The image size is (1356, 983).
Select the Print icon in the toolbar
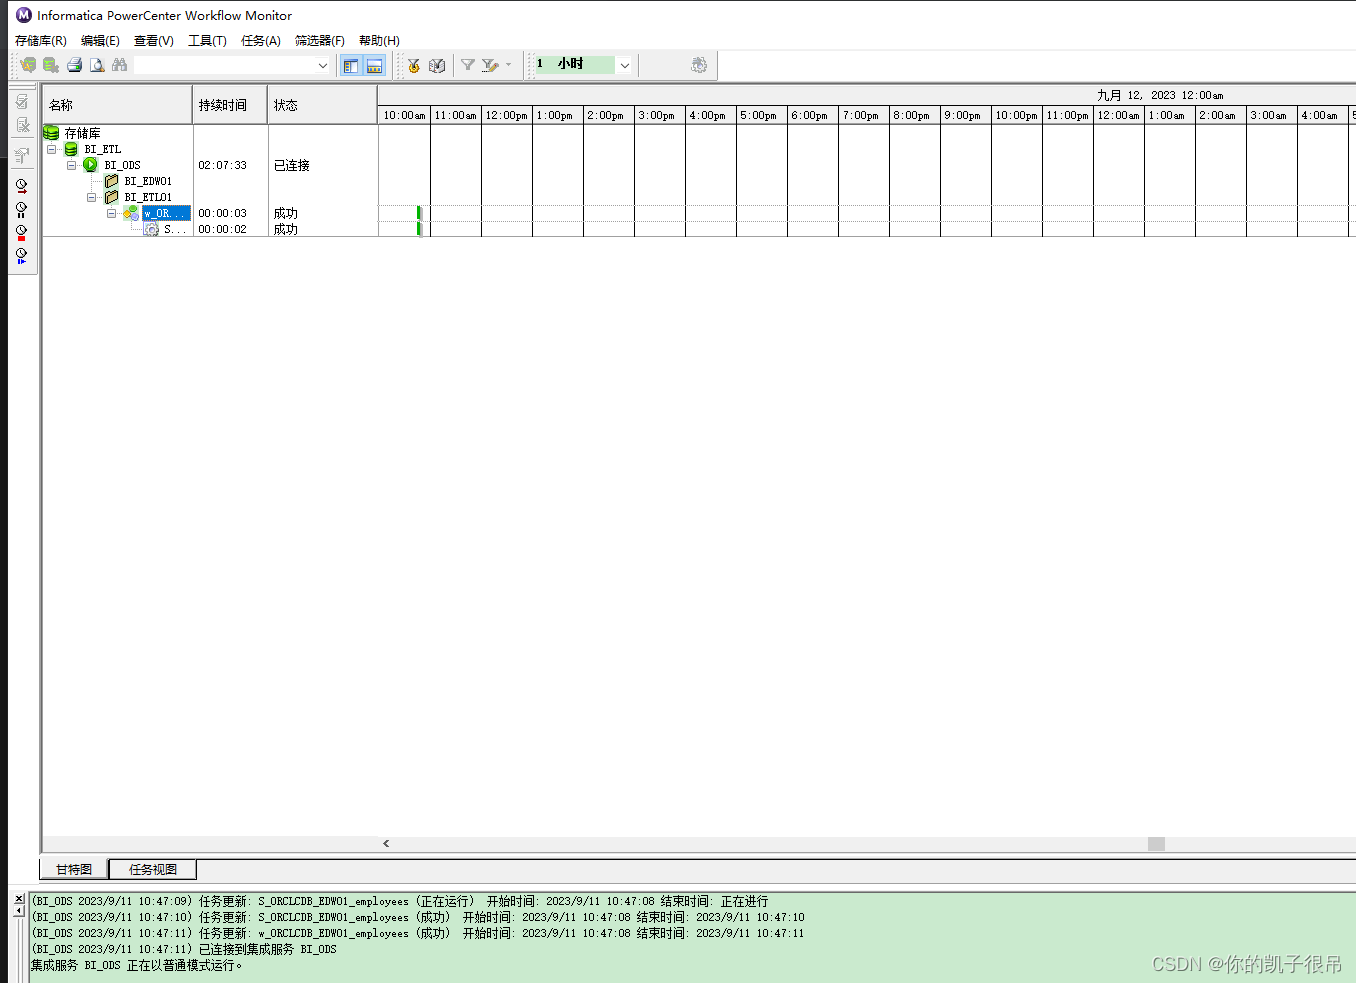[x=74, y=64]
